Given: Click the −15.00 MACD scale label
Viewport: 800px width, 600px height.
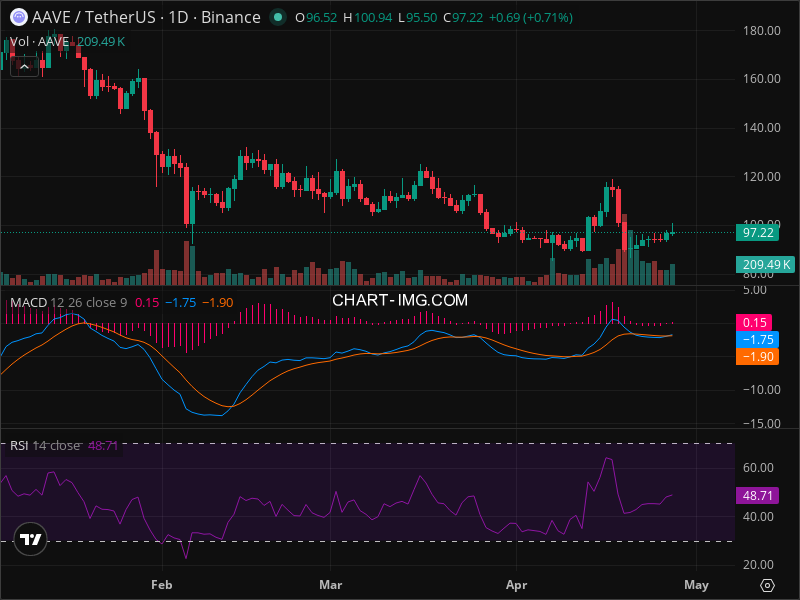Looking at the screenshot, I should click(761, 423).
